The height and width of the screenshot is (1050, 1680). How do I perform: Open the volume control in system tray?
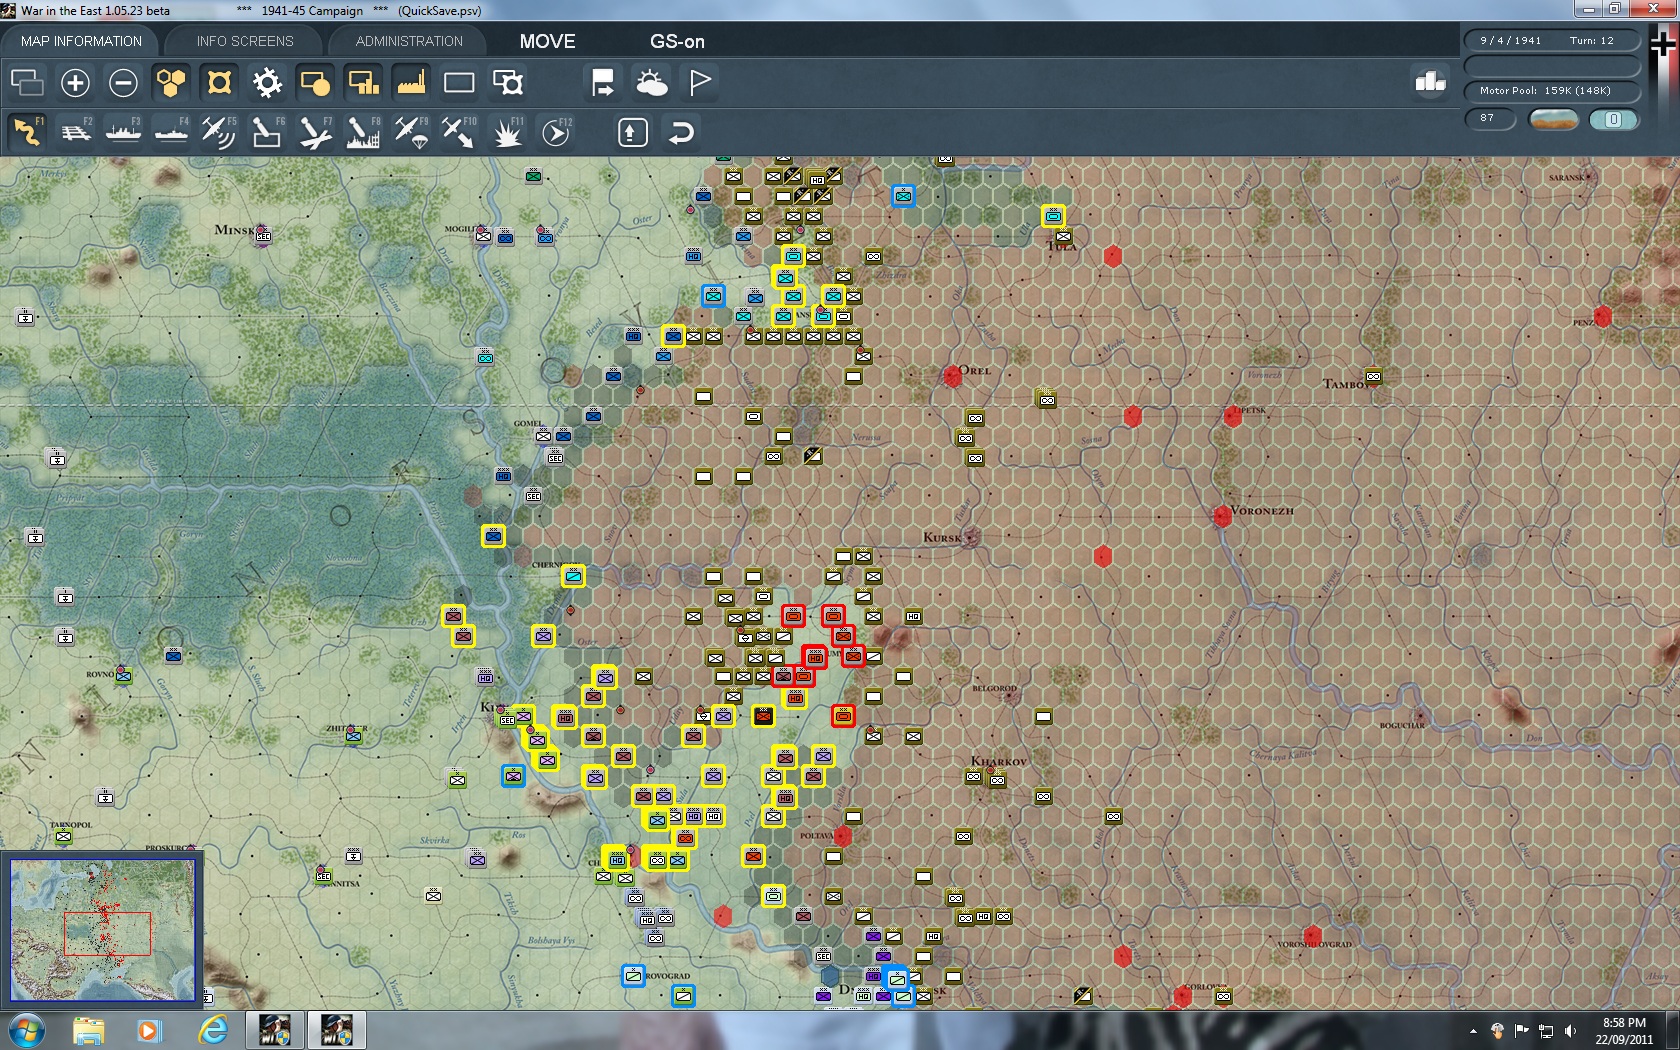[x=1570, y=1030]
